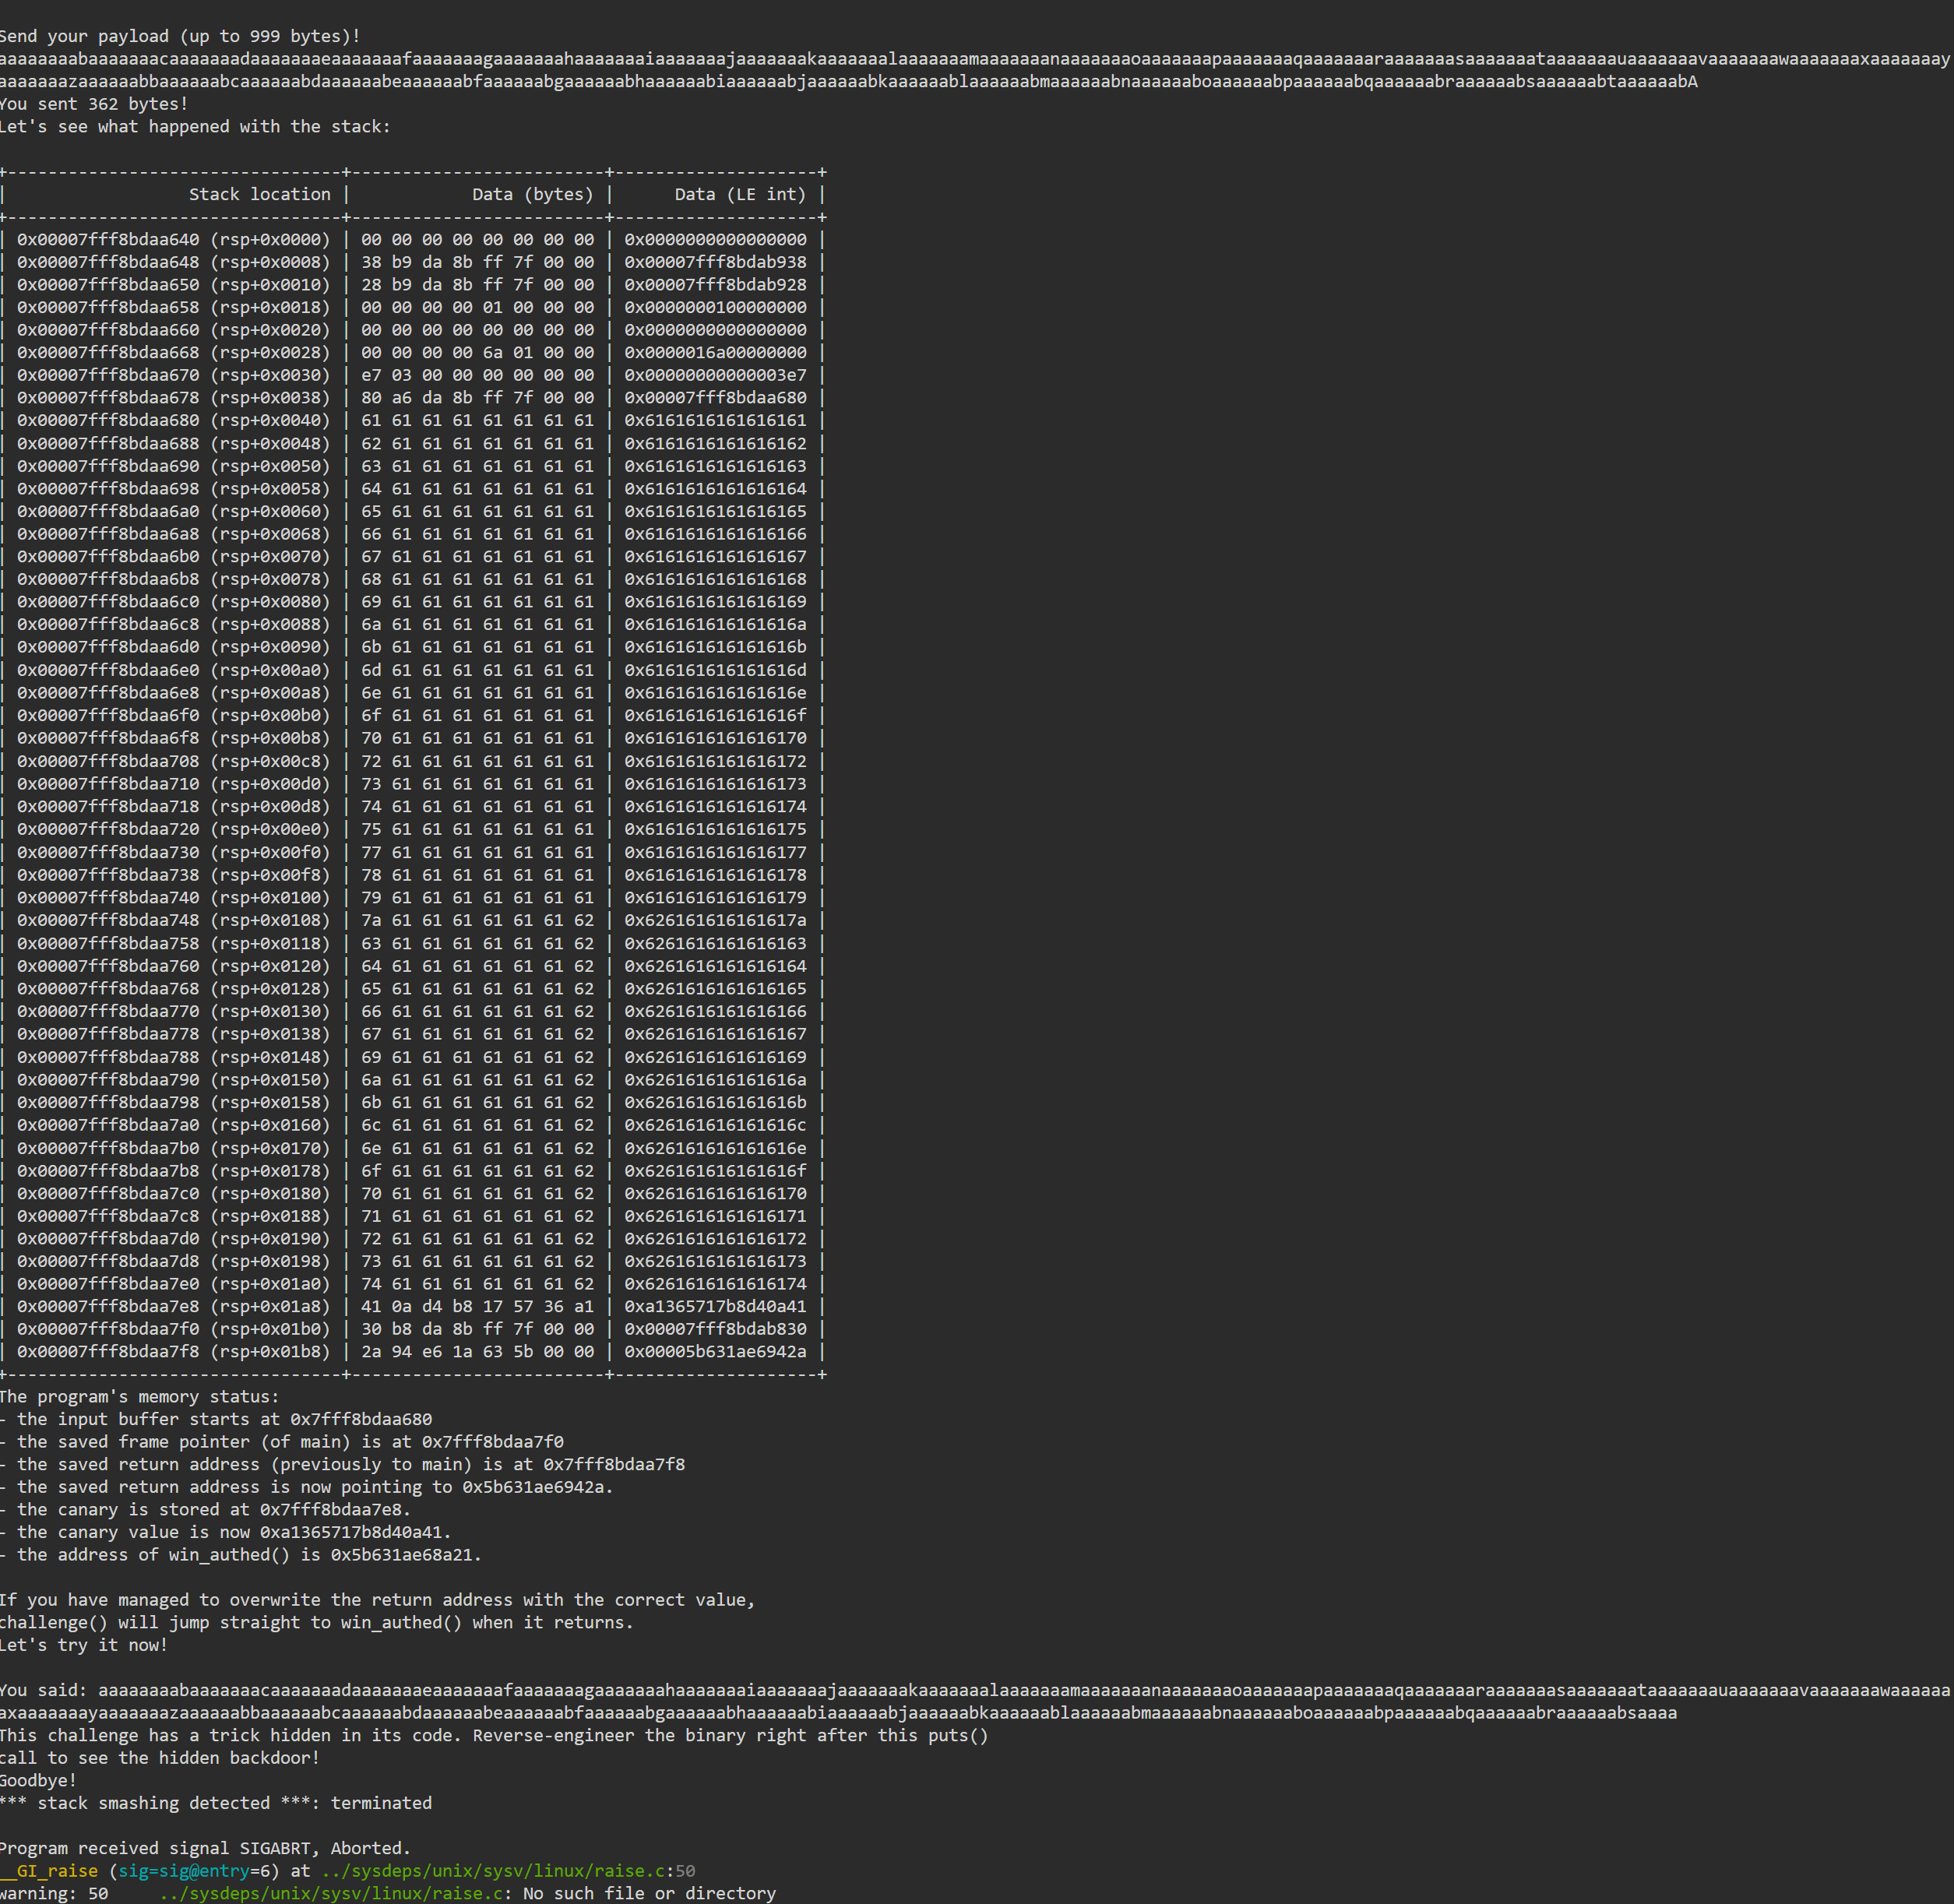Screen dimensions: 1954x1904
Task: Click the line starting 'You said:'
Action: click(976, 1692)
